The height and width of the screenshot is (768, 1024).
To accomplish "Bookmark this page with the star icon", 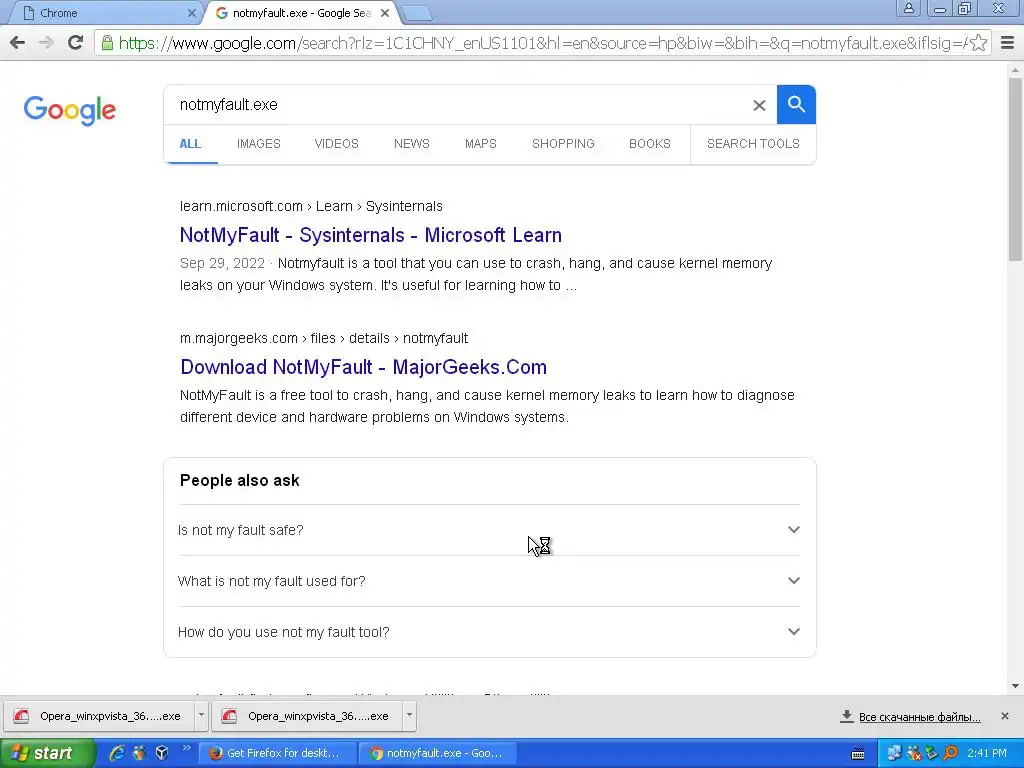I will (978, 43).
